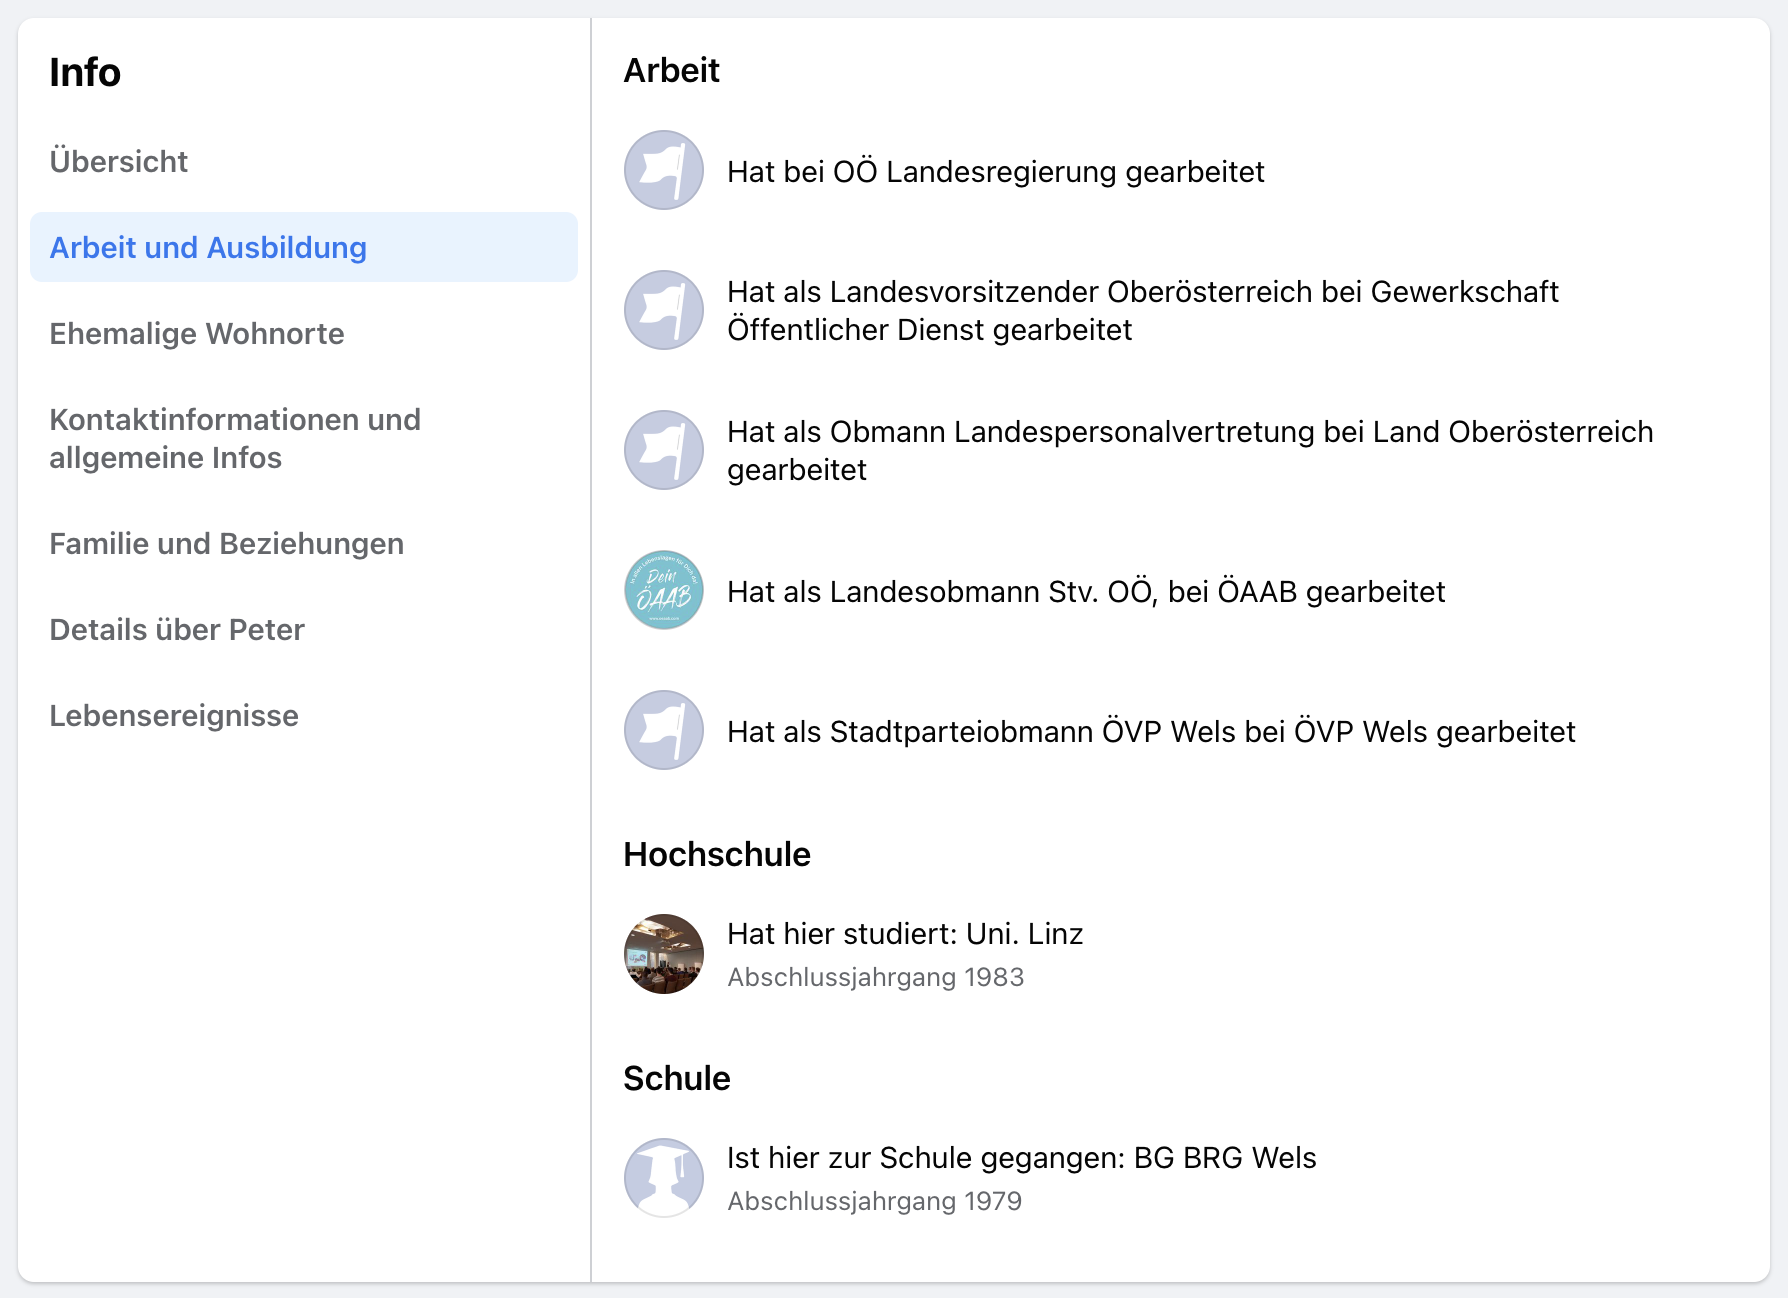Click graduation cap icon for BG BRG Wels
The width and height of the screenshot is (1788, 1298).
(x=664, y=1178)
